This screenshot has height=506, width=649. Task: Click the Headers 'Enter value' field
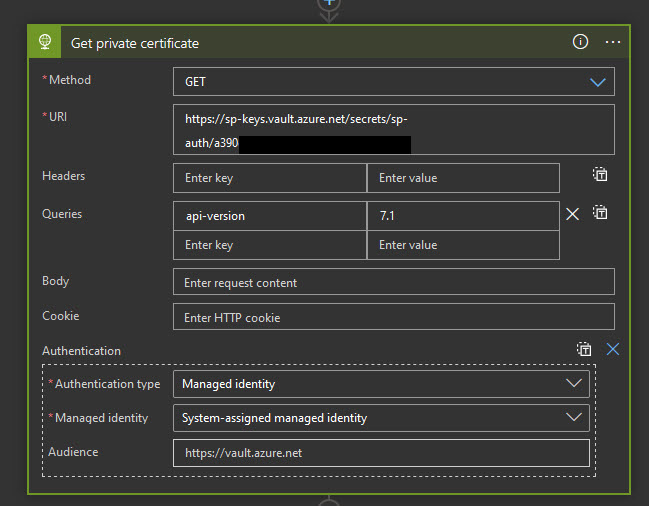pos(463,178)
